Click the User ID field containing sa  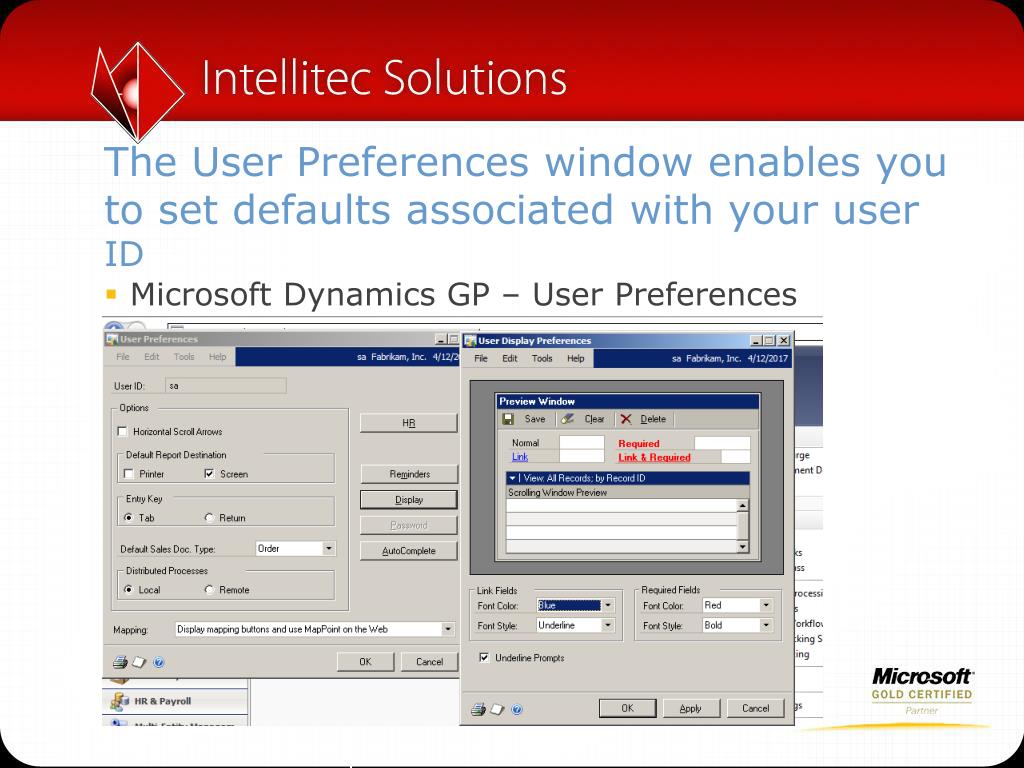225,386
